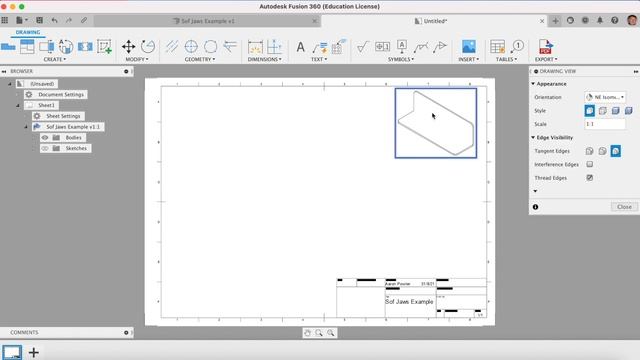Screen dimensions: 640x360
Task: Select the Text tool letter A
Action: pos(300,47)
